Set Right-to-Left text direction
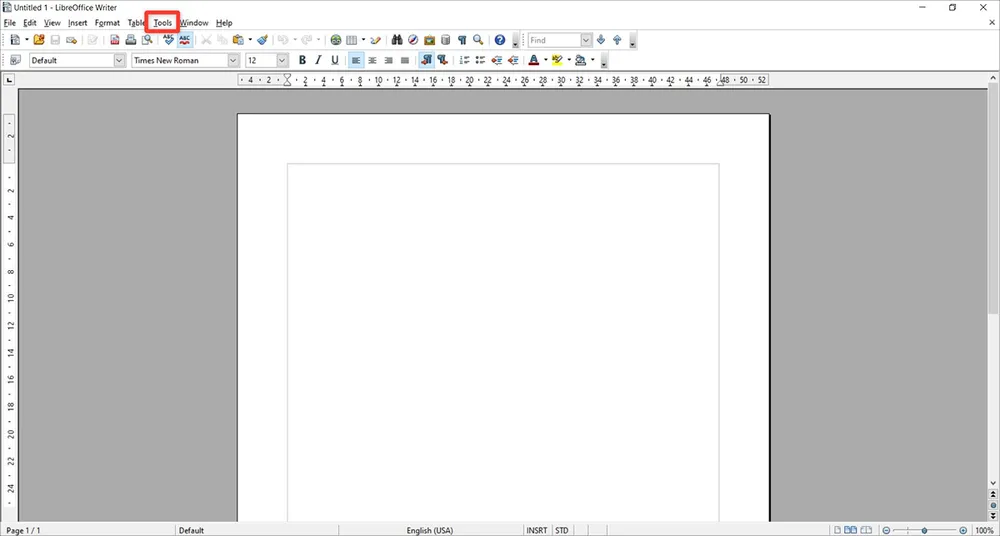The width and height of the screenshot is (1000, 536). pos(442,60)
